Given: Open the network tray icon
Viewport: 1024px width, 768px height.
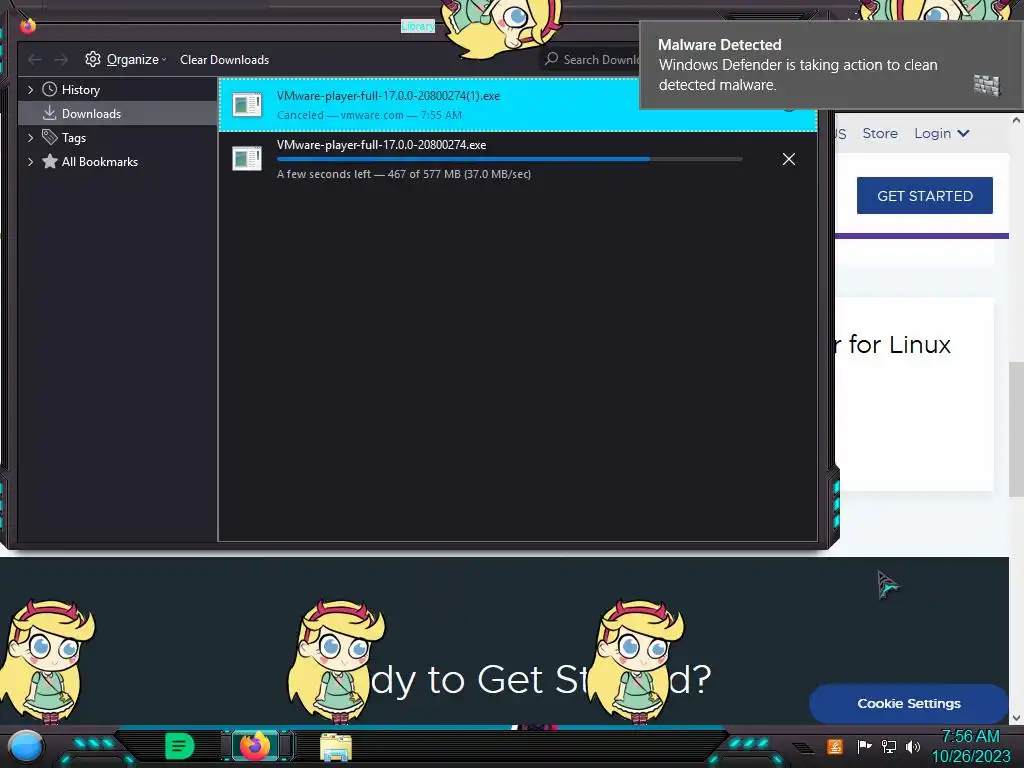Looking at the screenshot, I should [x=889, y=746].
